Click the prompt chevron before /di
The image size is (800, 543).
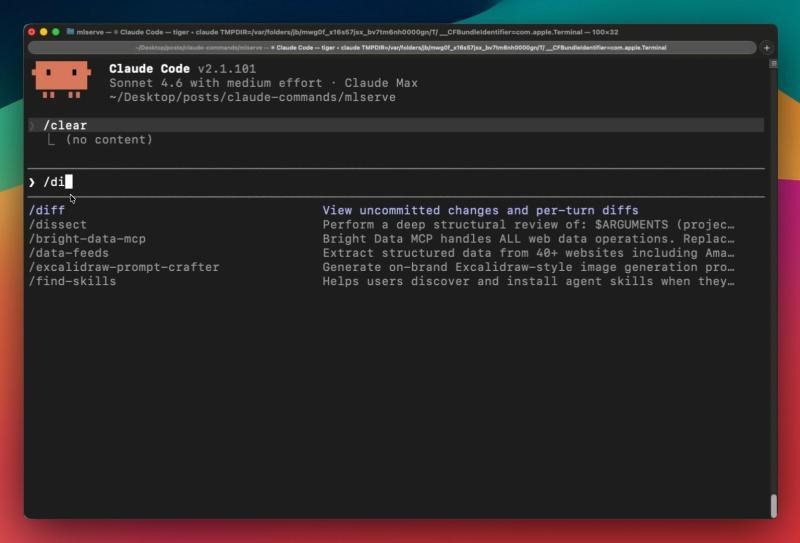(32, 182)
